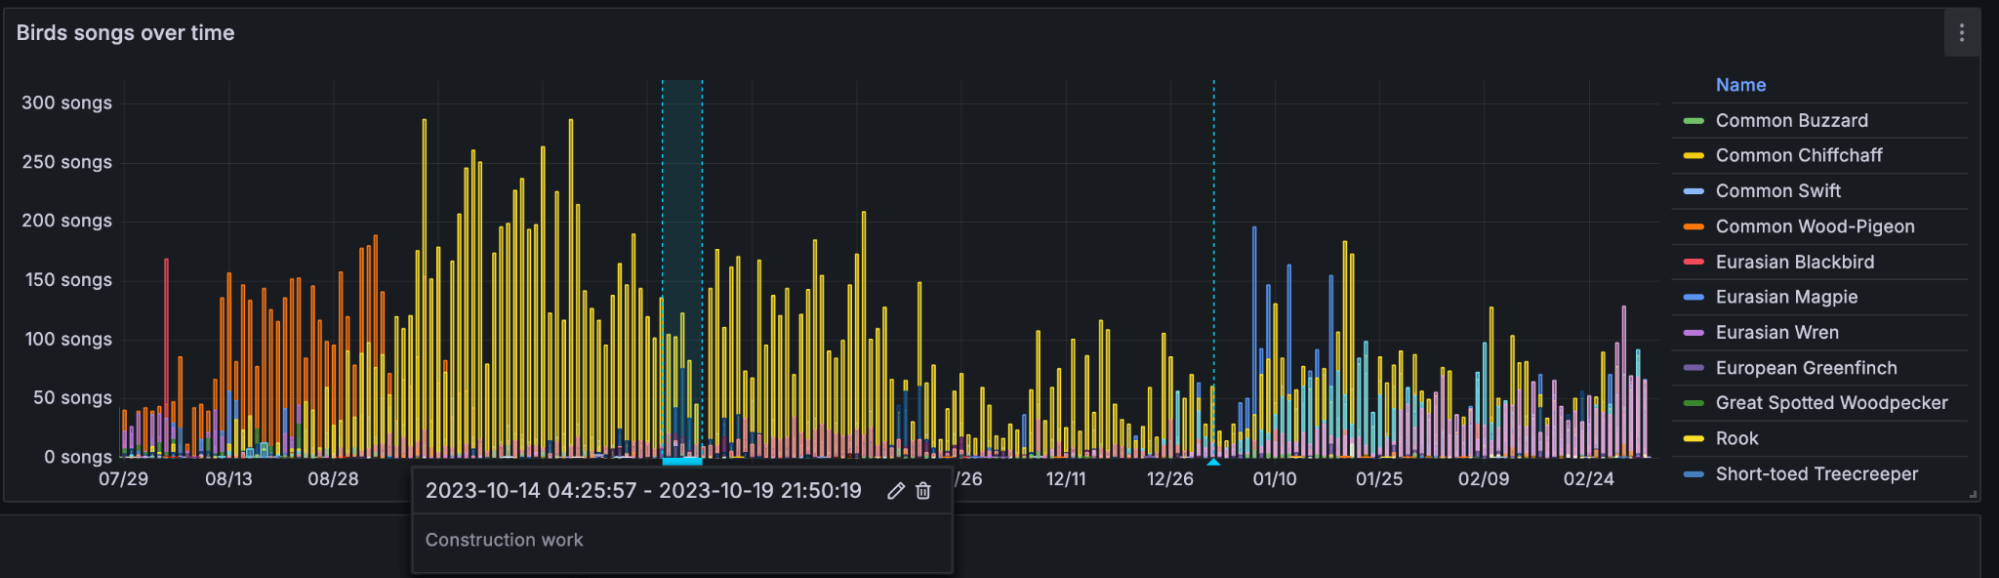Open color picker for Common Buzzard swatch
Viewport: 1999px width, 578px height.
coord(1693,121)
